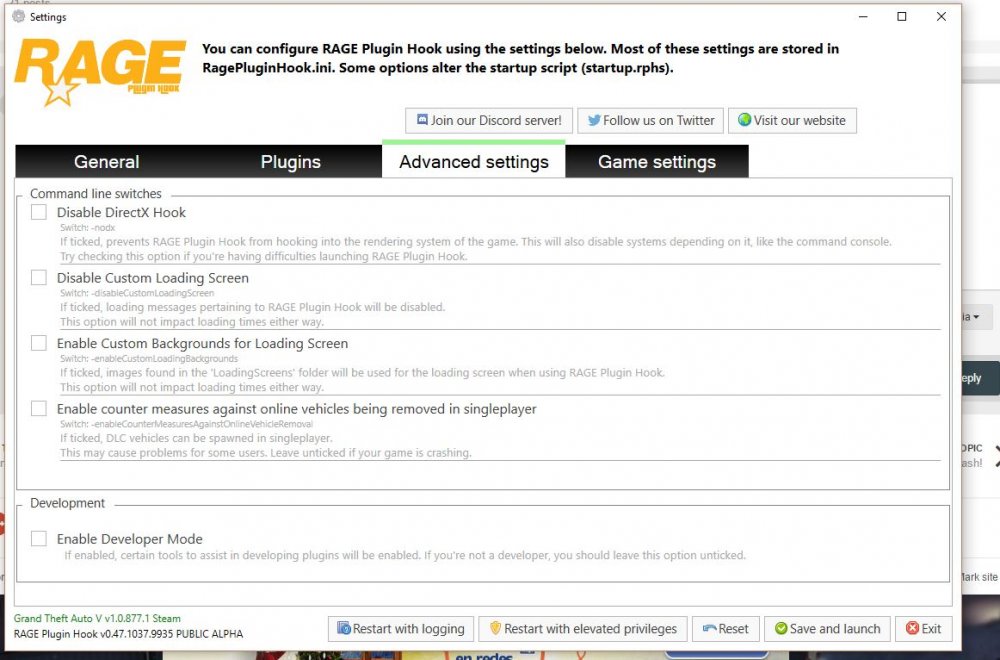
Task: Click the red X icon on Exit button
Action: pyautogui.click(x=912, y=628)
